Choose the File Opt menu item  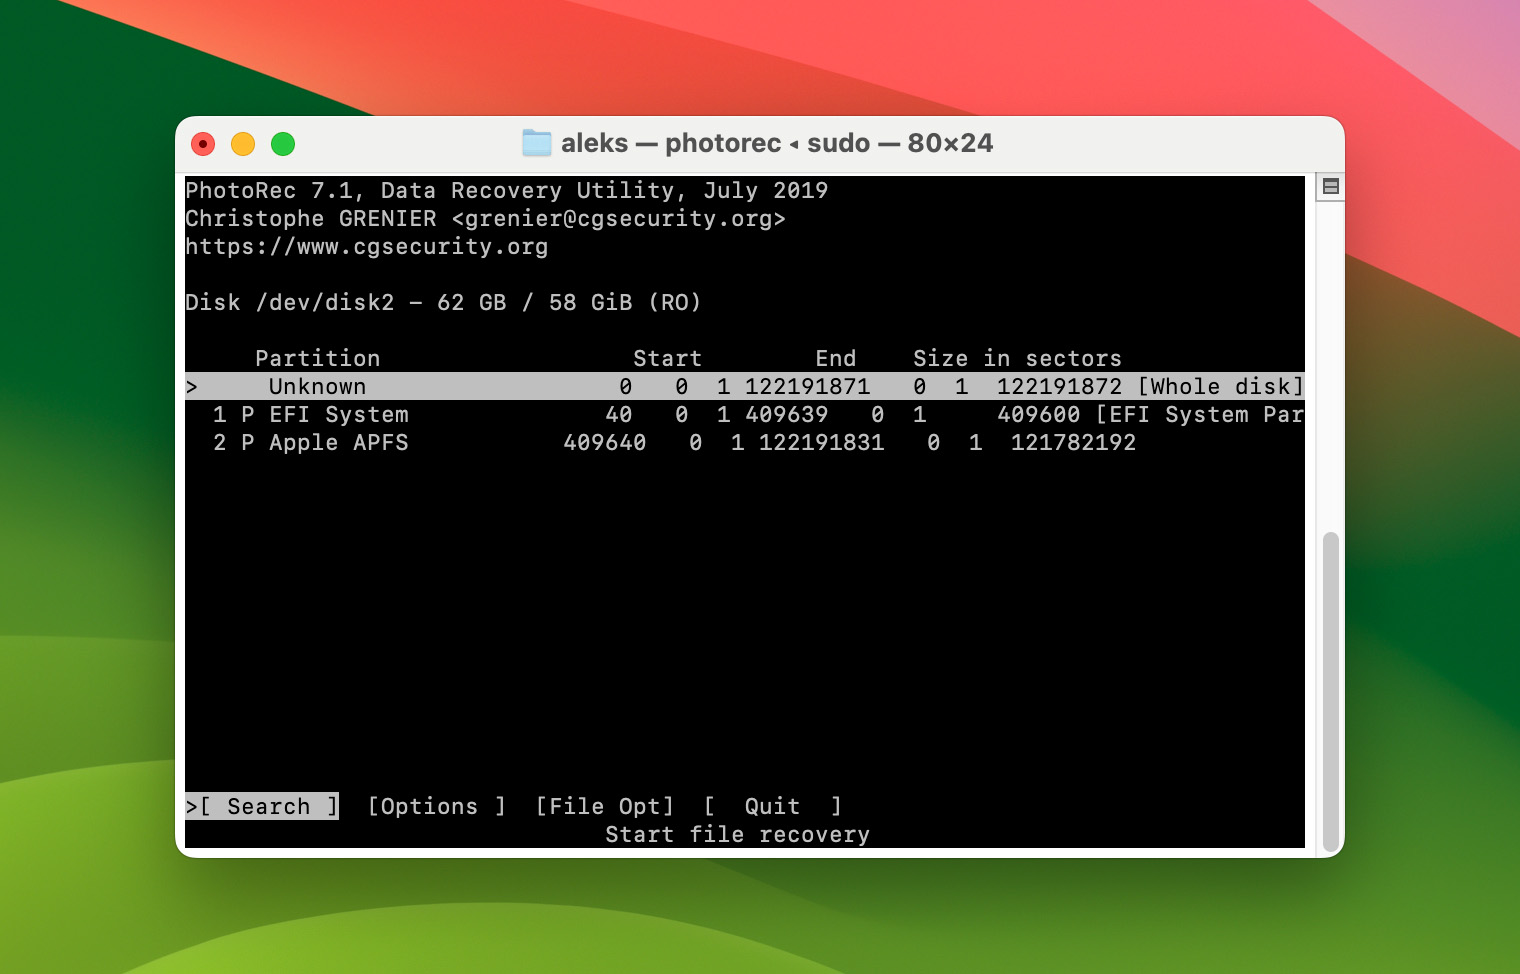click(605, 806)
